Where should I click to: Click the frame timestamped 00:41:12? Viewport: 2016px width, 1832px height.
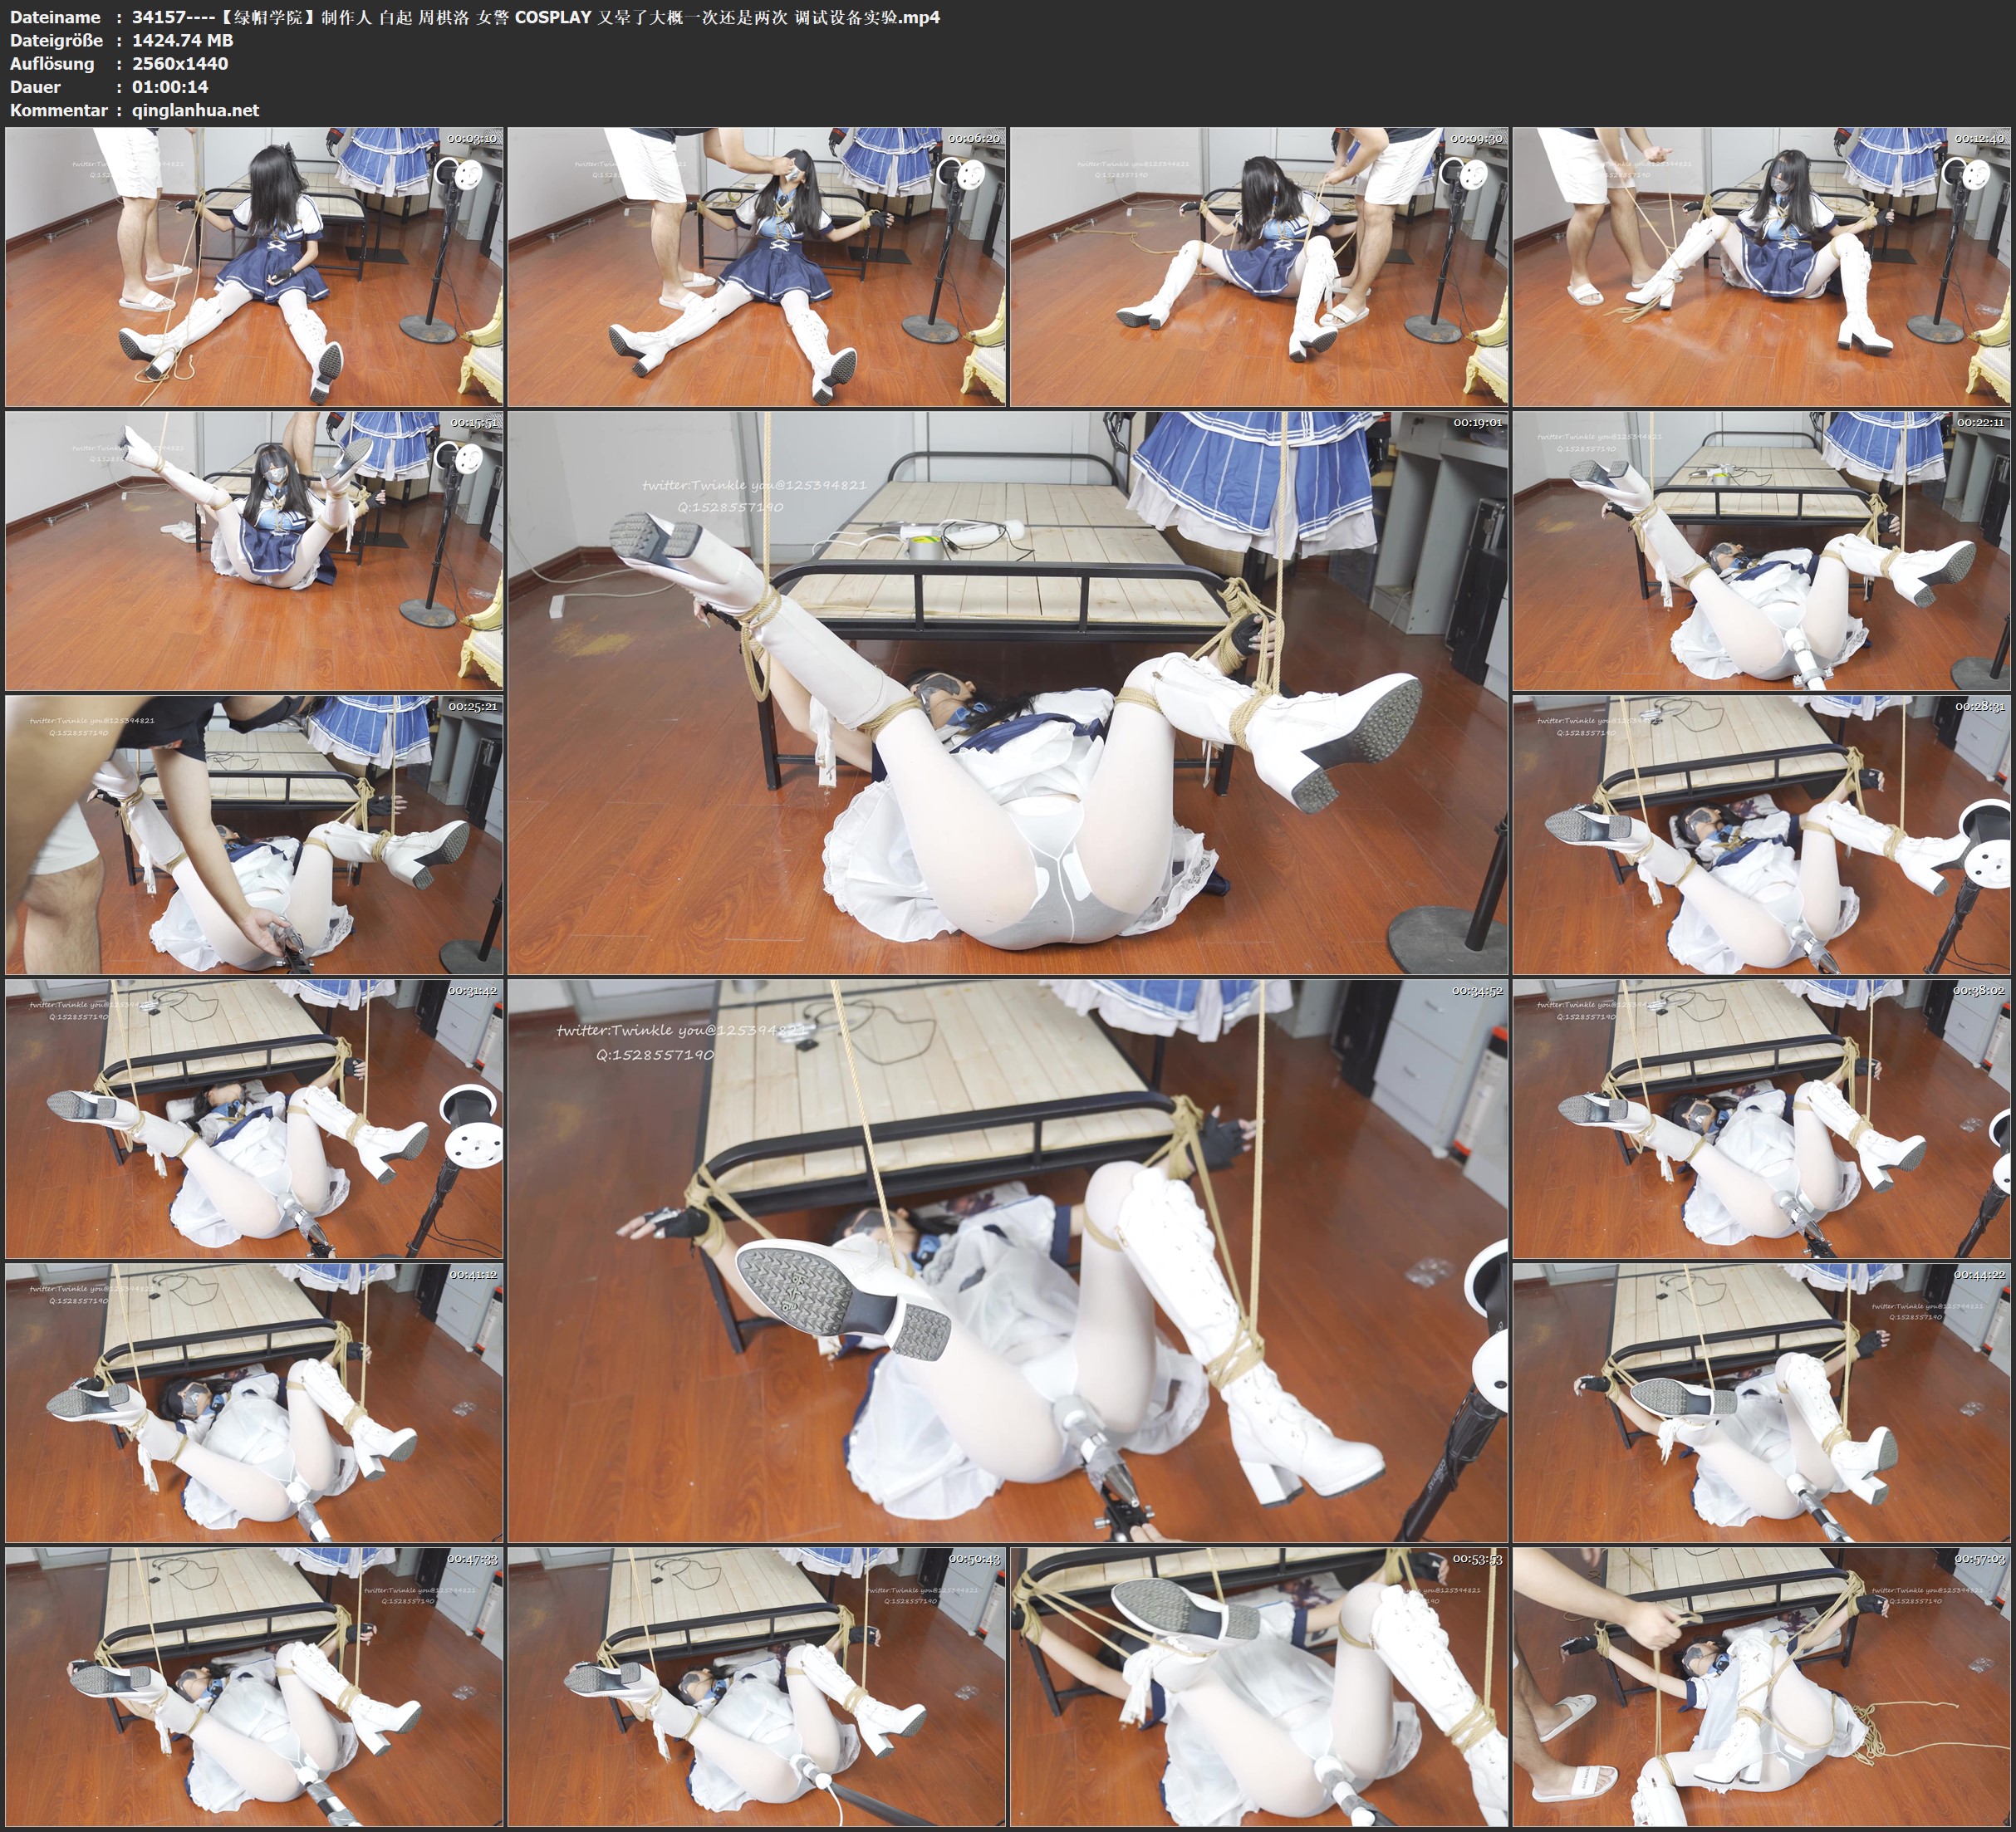coord(254,1403)
